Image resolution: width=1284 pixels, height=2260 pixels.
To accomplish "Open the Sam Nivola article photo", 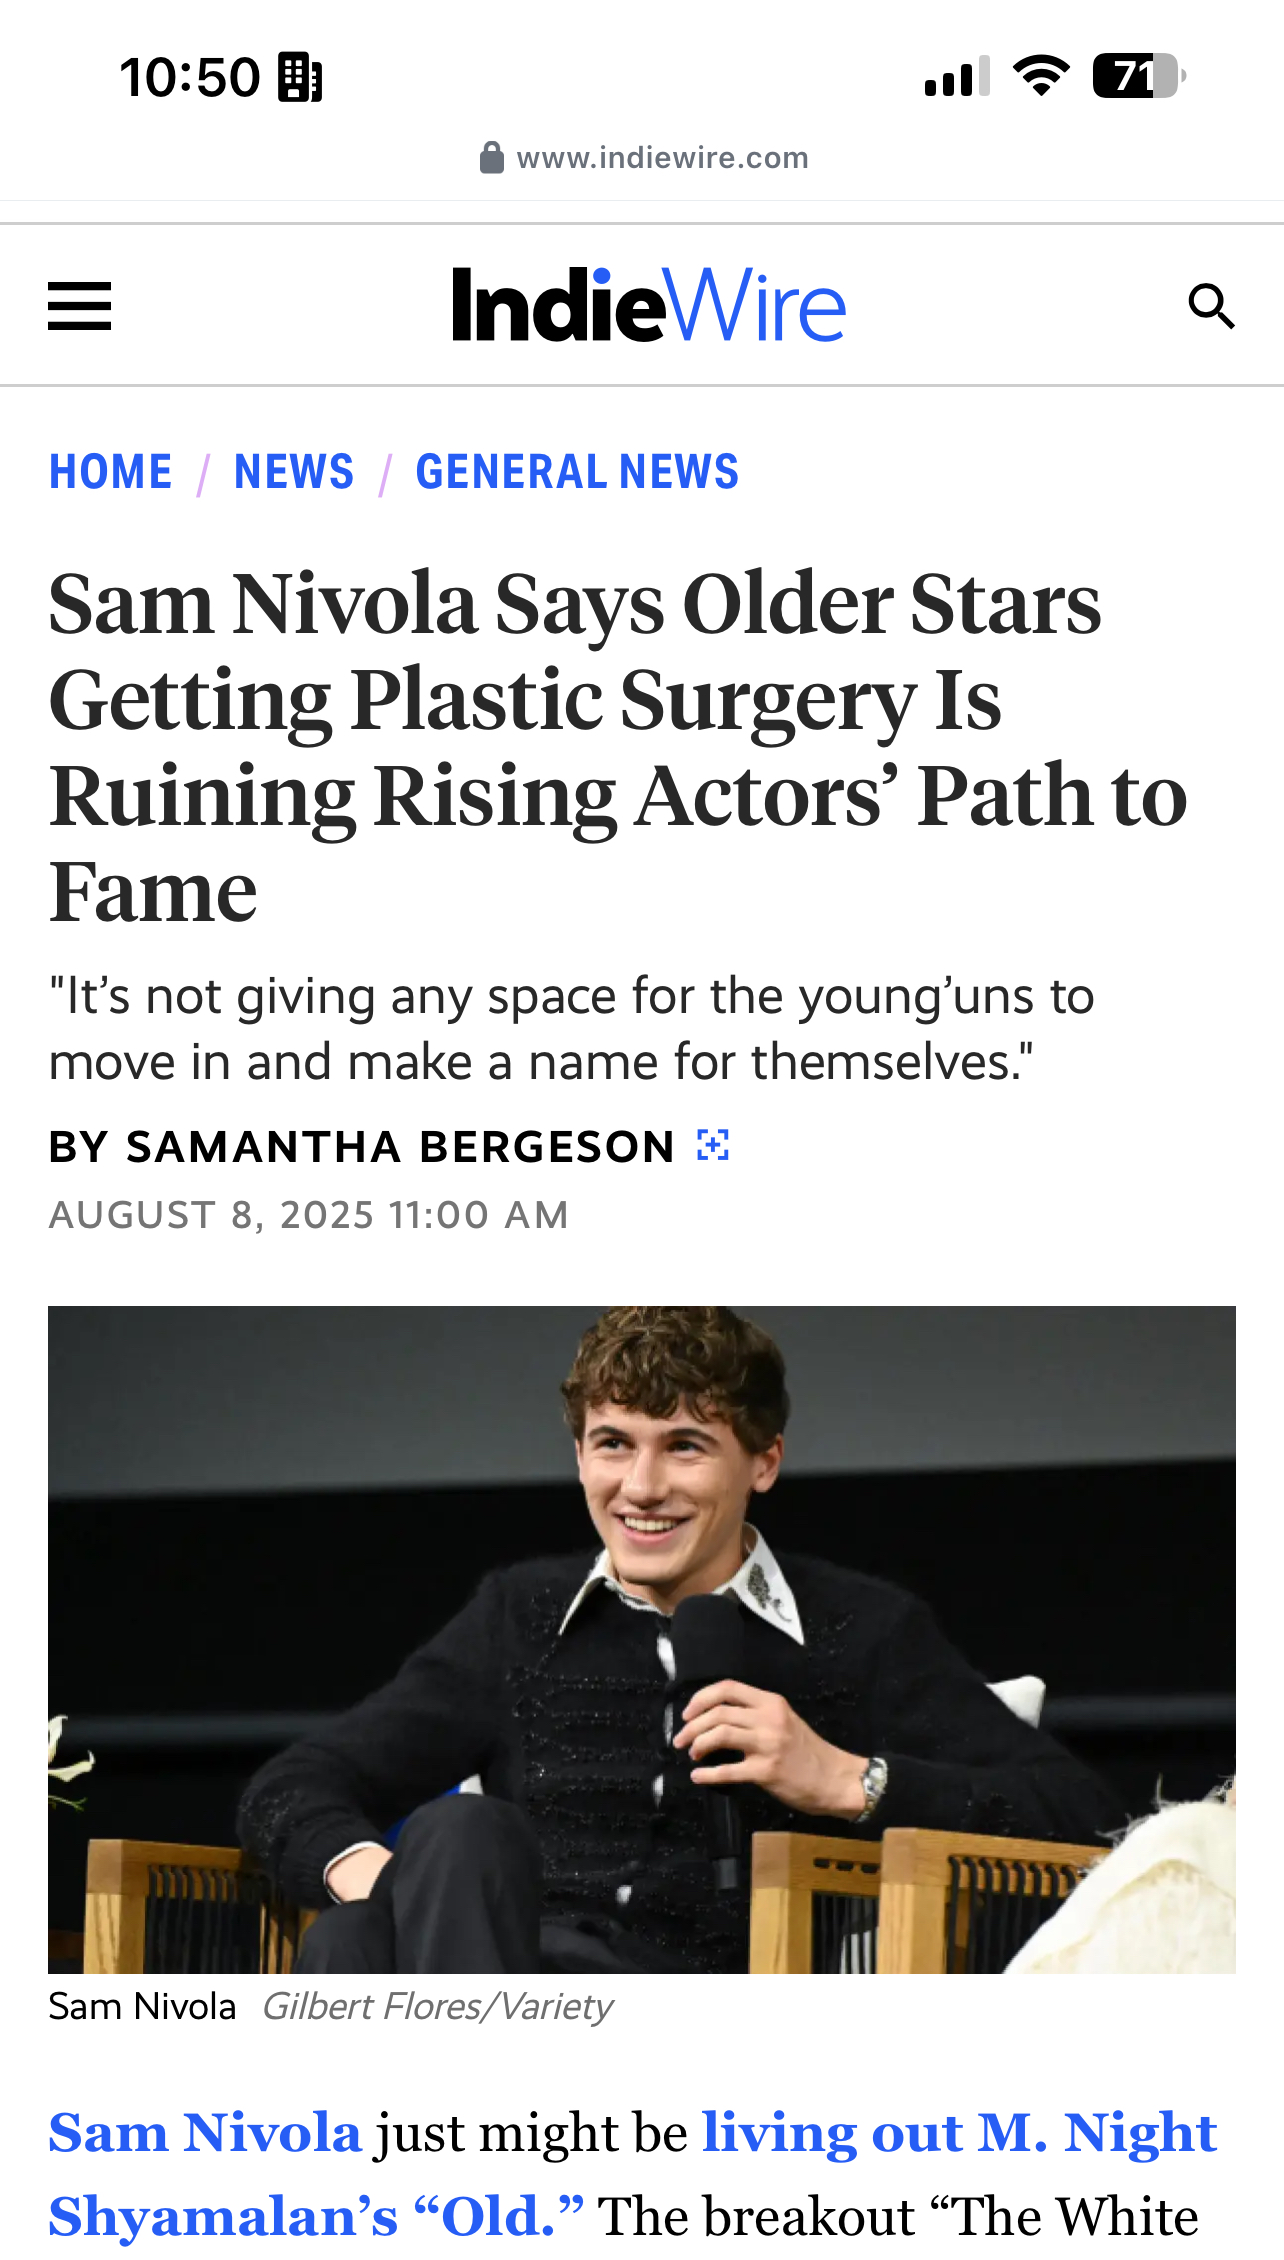I will 642,1639.
